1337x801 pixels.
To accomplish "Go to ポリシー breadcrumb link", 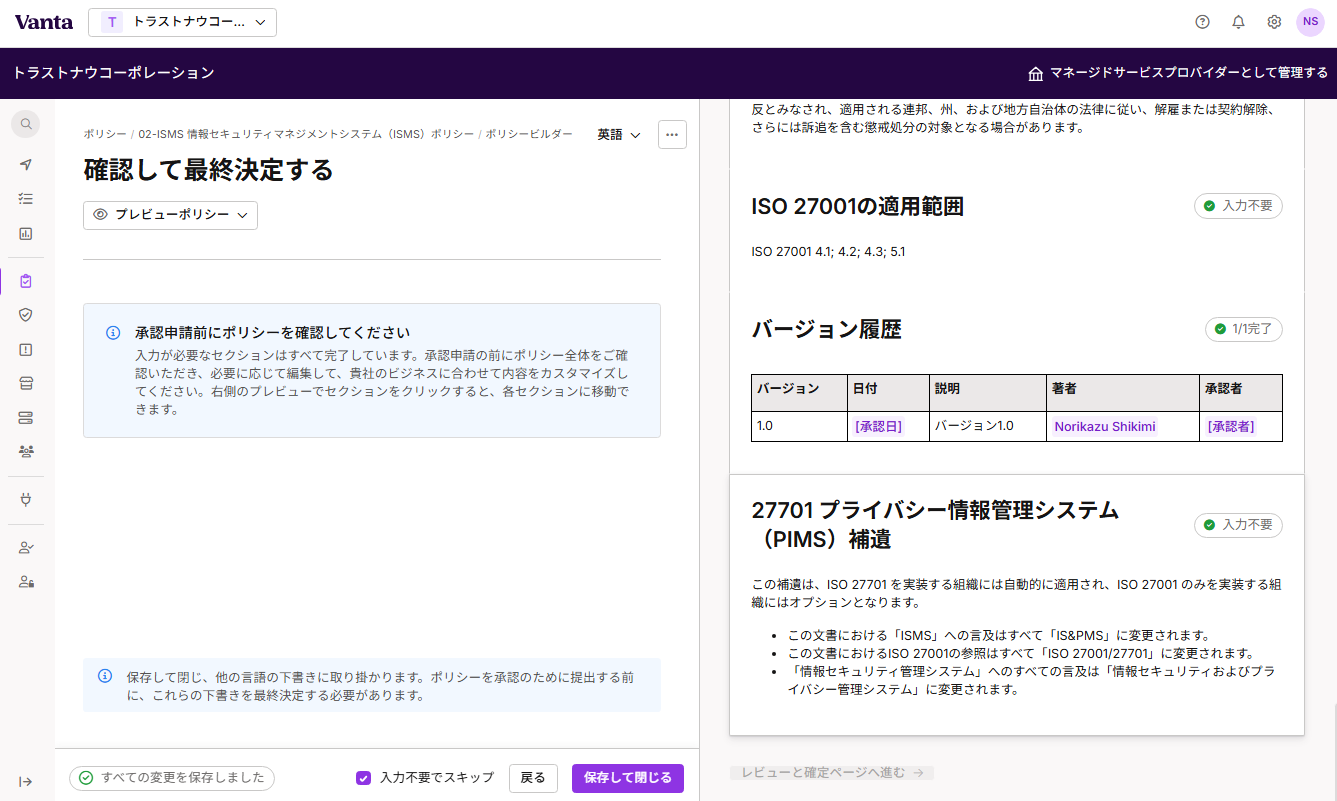I will (105, 134).
